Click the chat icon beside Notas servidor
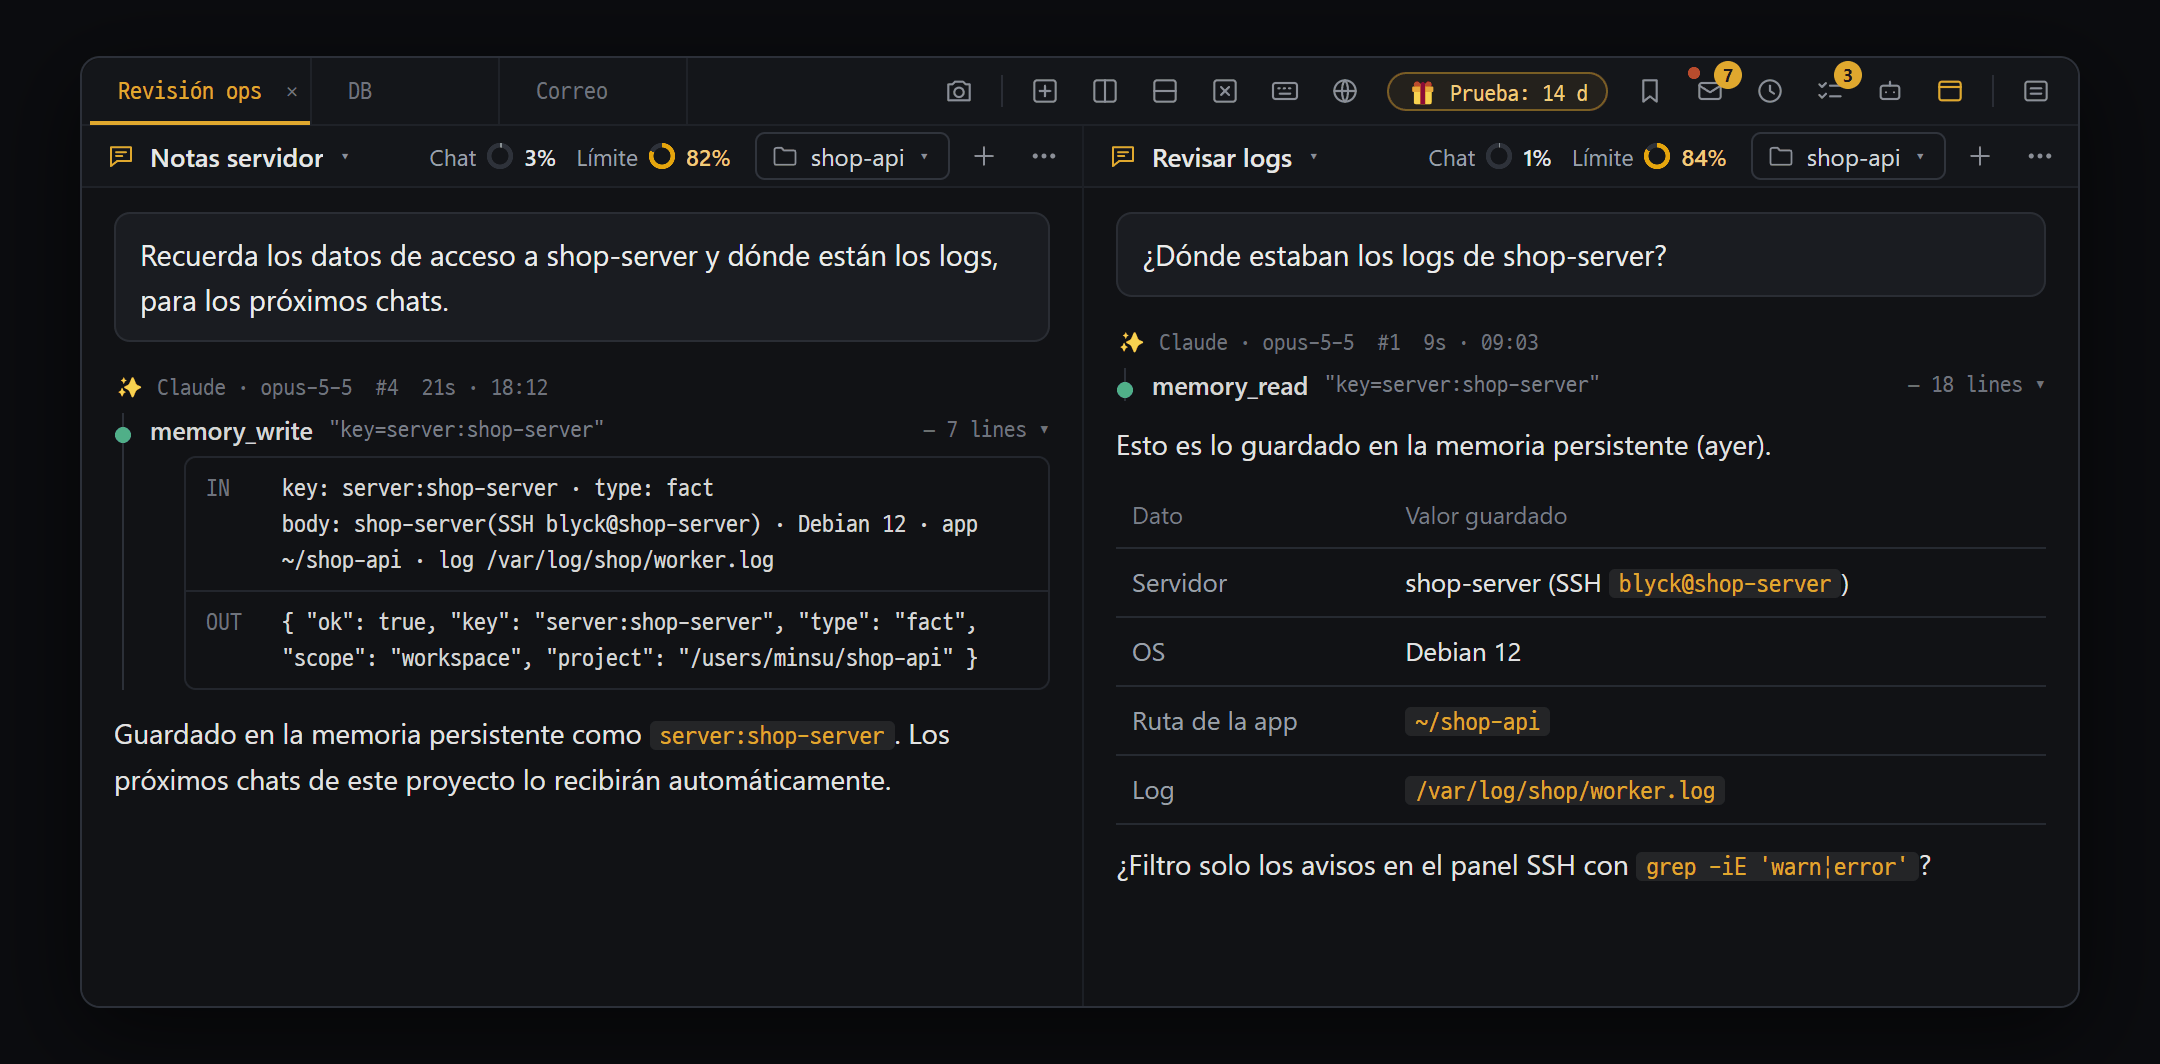The height and width of the screenshot is (1064, 2160). pos(121,157)
